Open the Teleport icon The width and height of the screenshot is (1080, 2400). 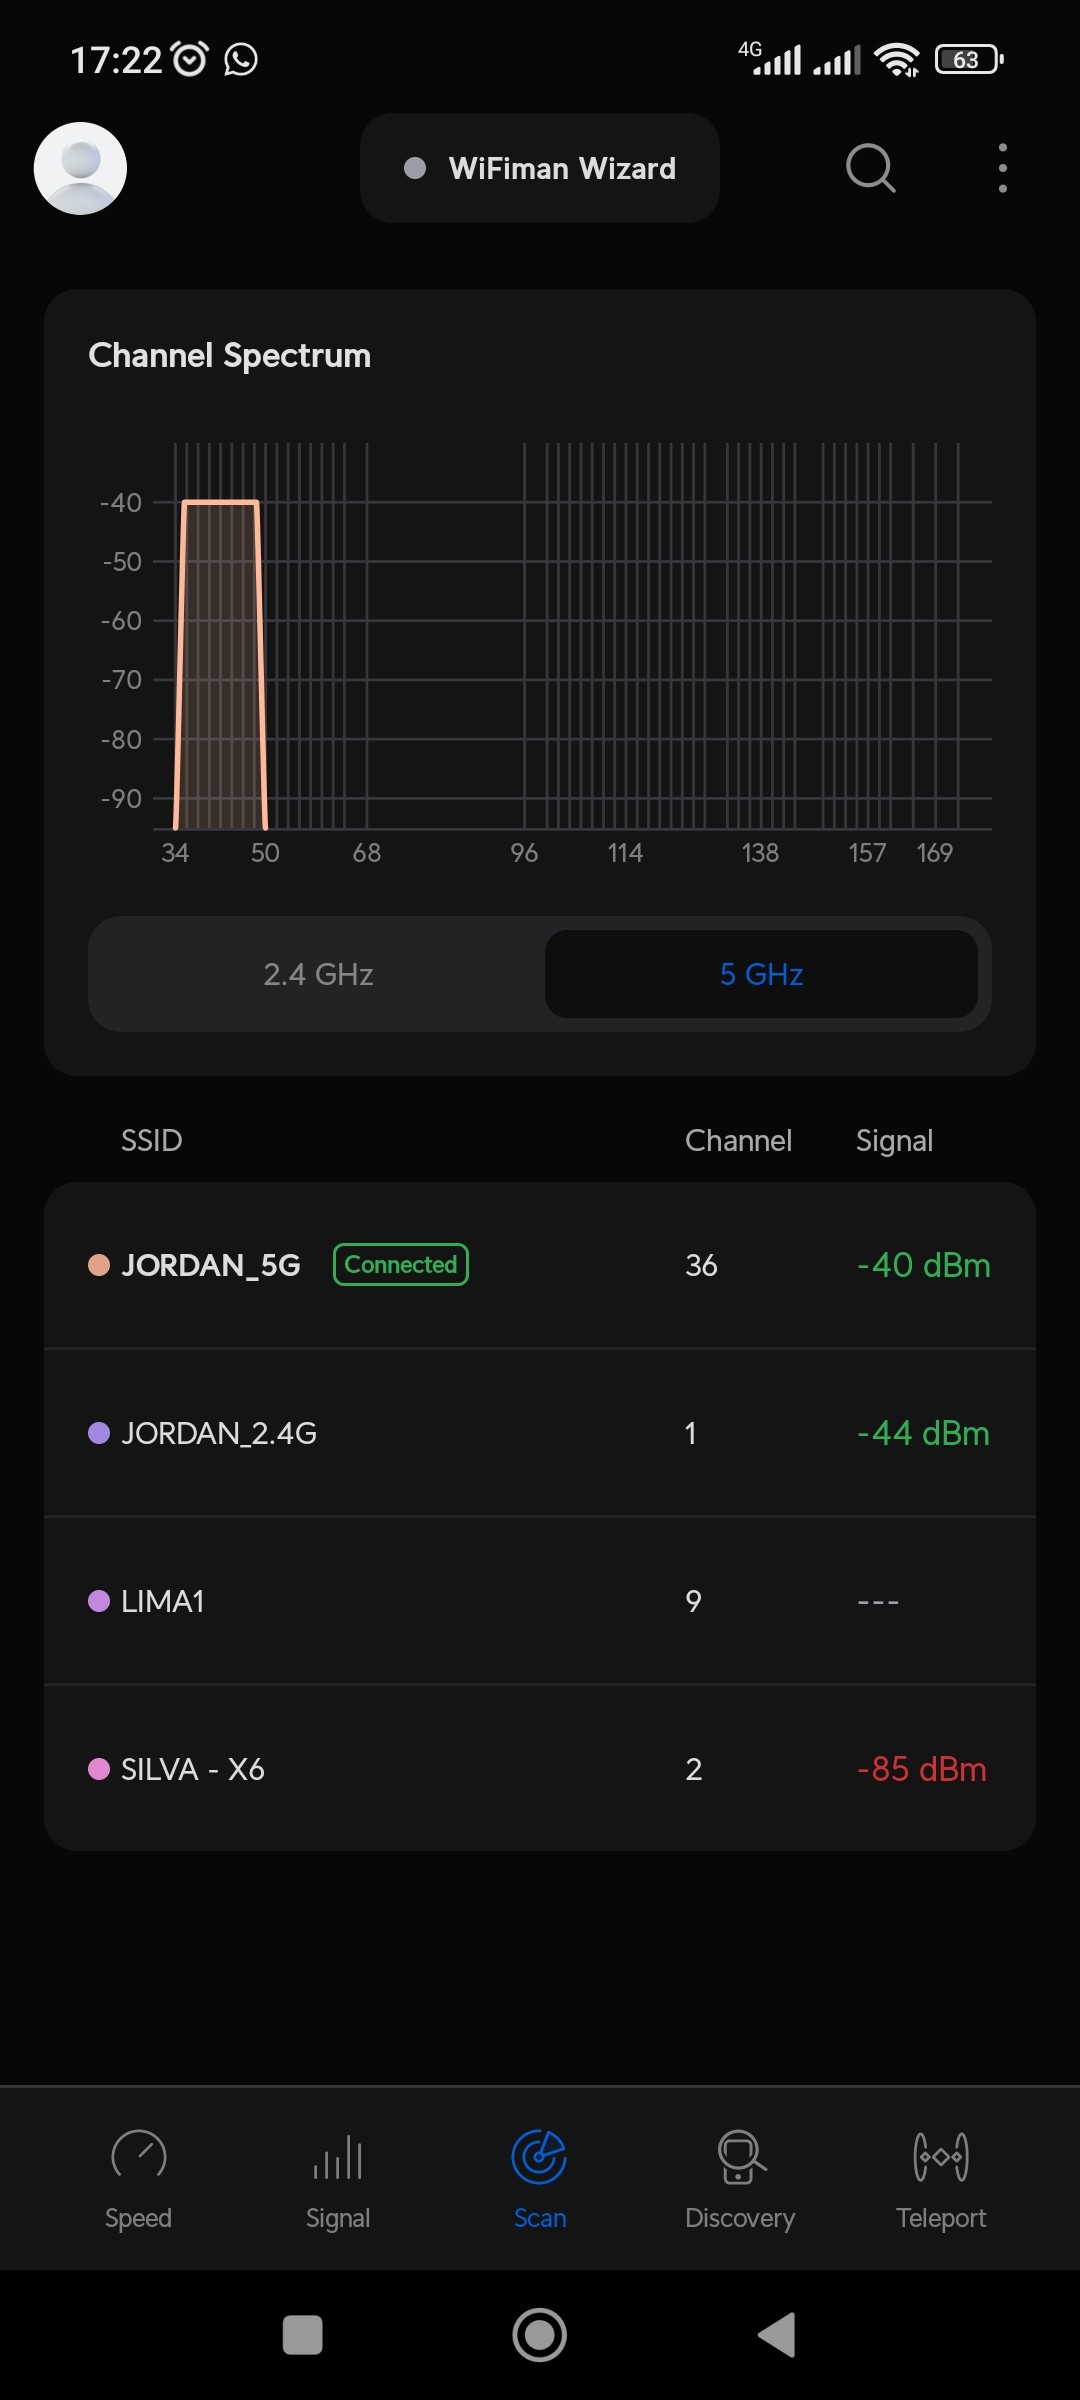pos(941,2156)
